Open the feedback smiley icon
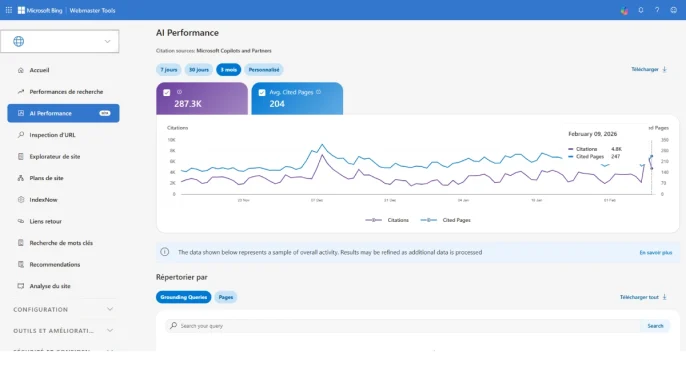686x386 pixels. (x=674, y=10)
